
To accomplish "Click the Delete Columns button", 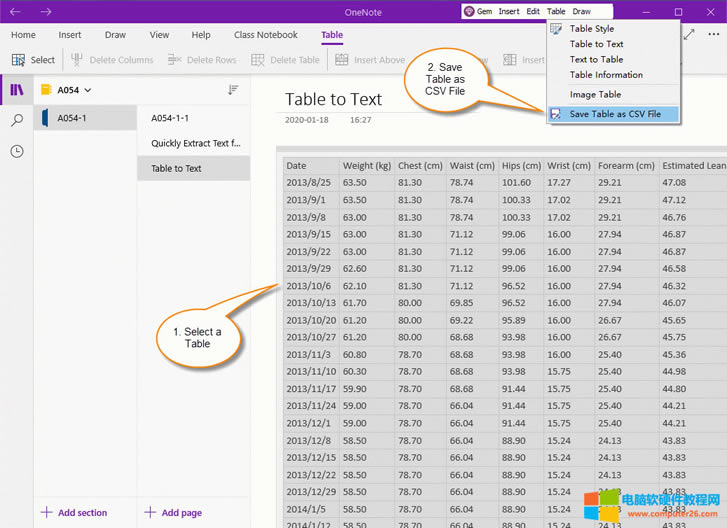I will coord(112,60).
